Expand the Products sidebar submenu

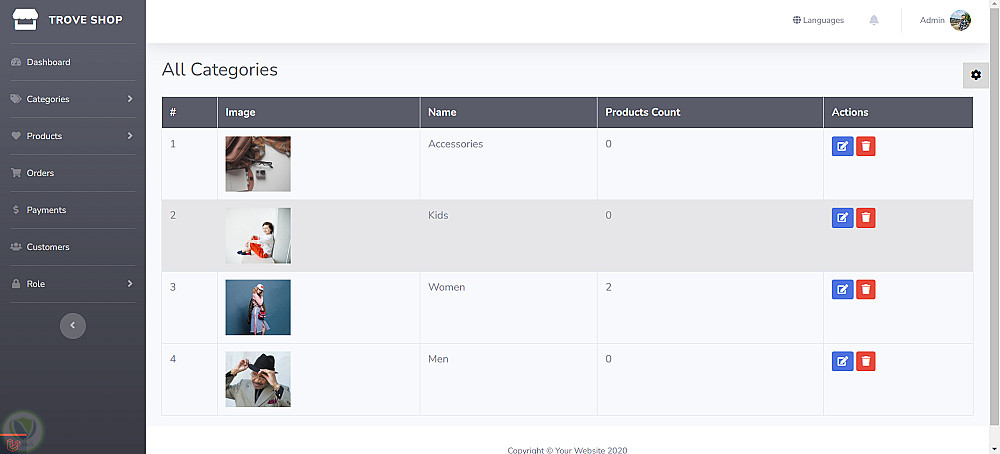[x=70, y=136]
